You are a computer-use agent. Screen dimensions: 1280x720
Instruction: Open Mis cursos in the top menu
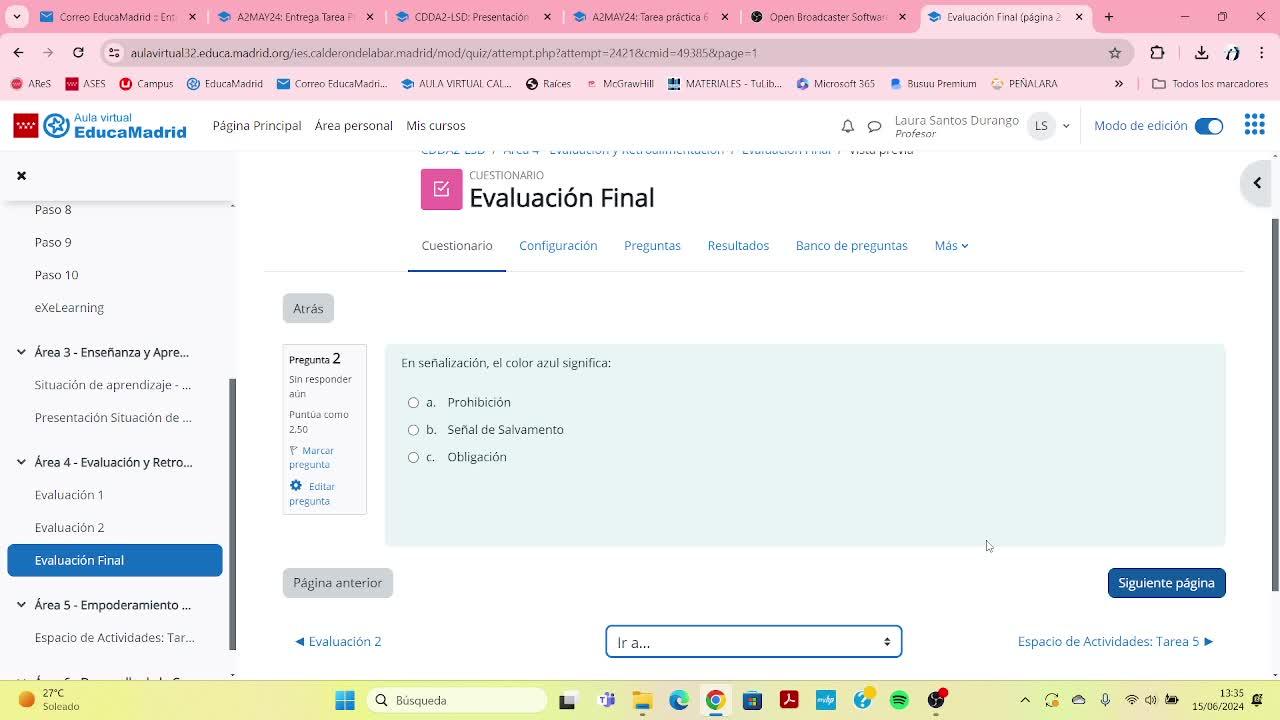click(x=436, y=126)
